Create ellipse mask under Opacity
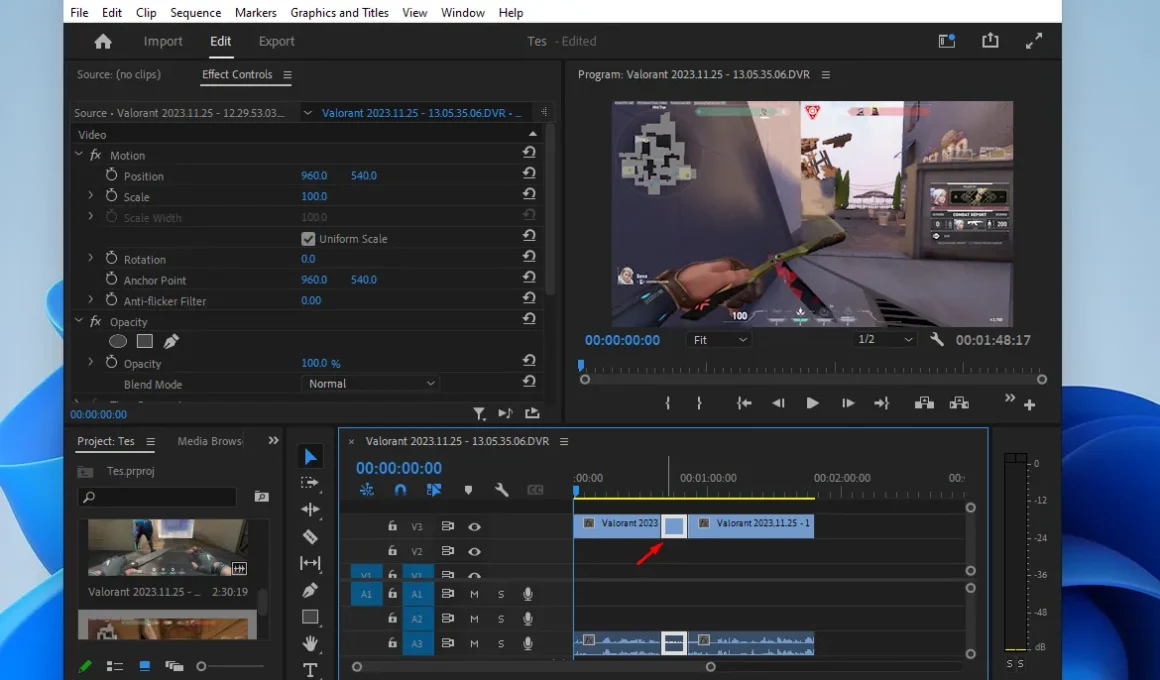 coord(118,341)
